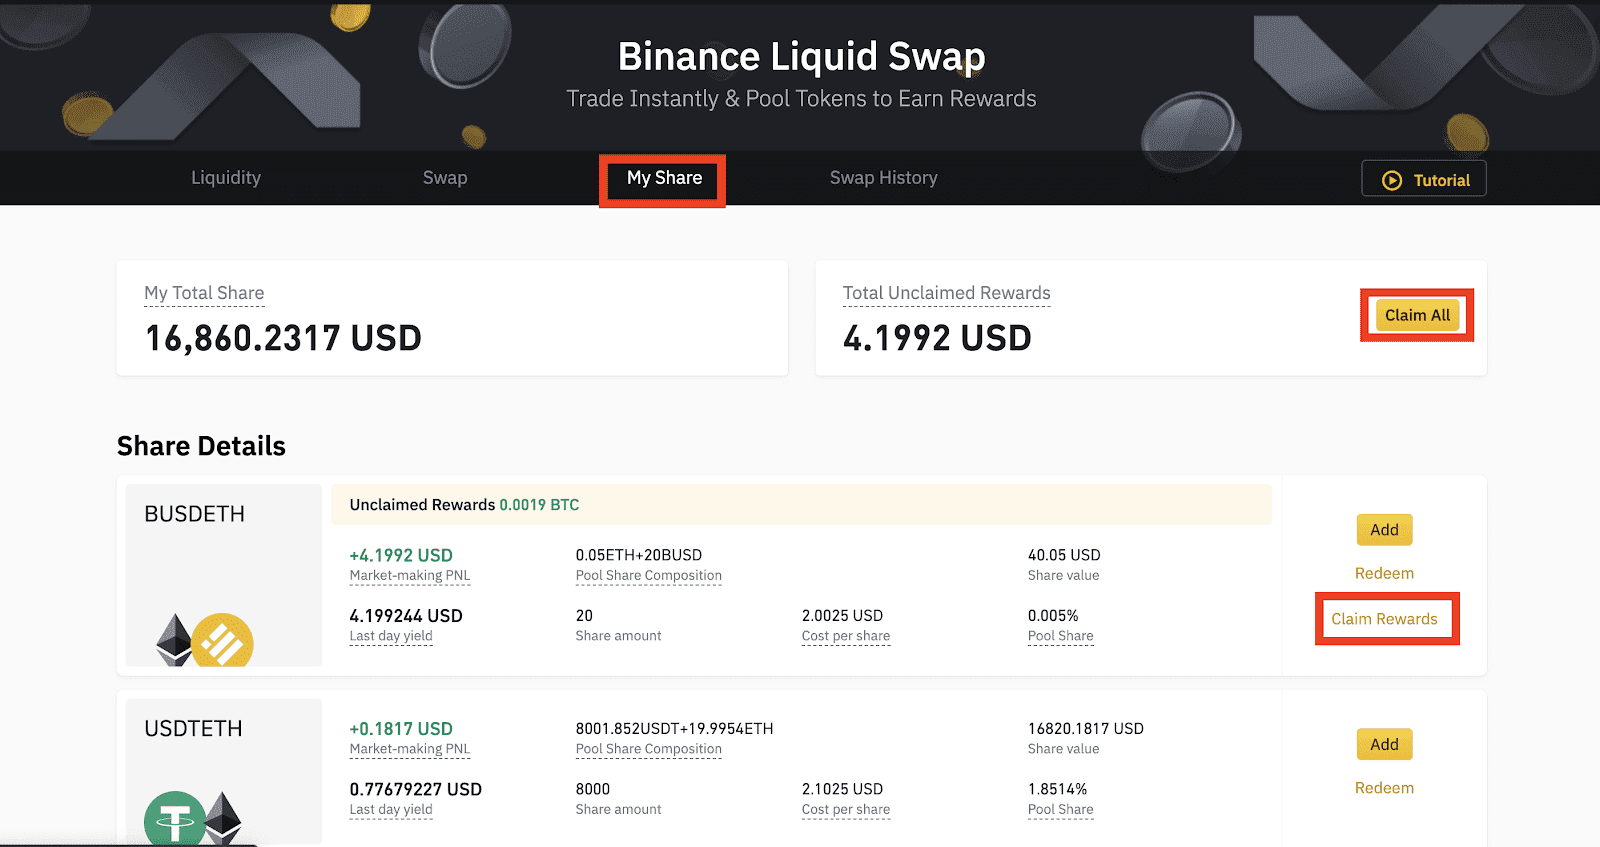Screen dimensions: 1600x847
Task: Click the 2.0025 USD cost value
Action: coord(842,616)
